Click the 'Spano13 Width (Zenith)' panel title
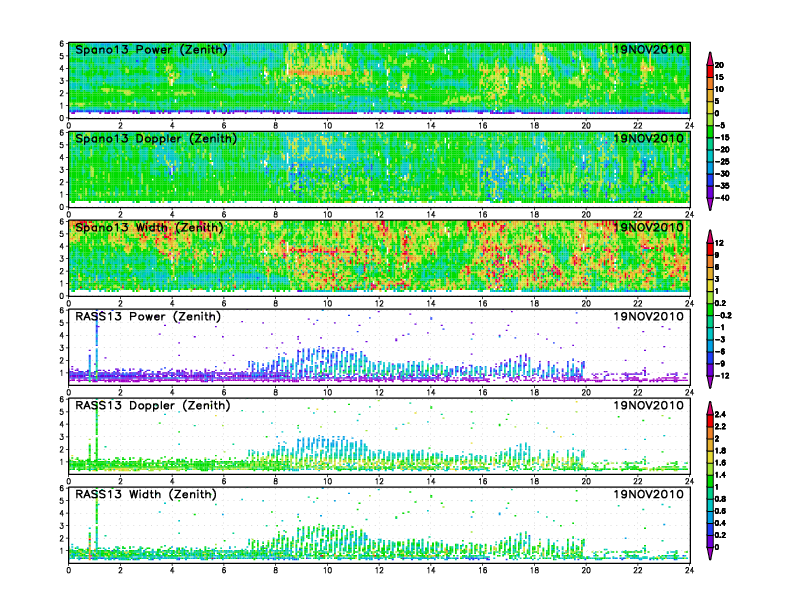 [149, 227]
